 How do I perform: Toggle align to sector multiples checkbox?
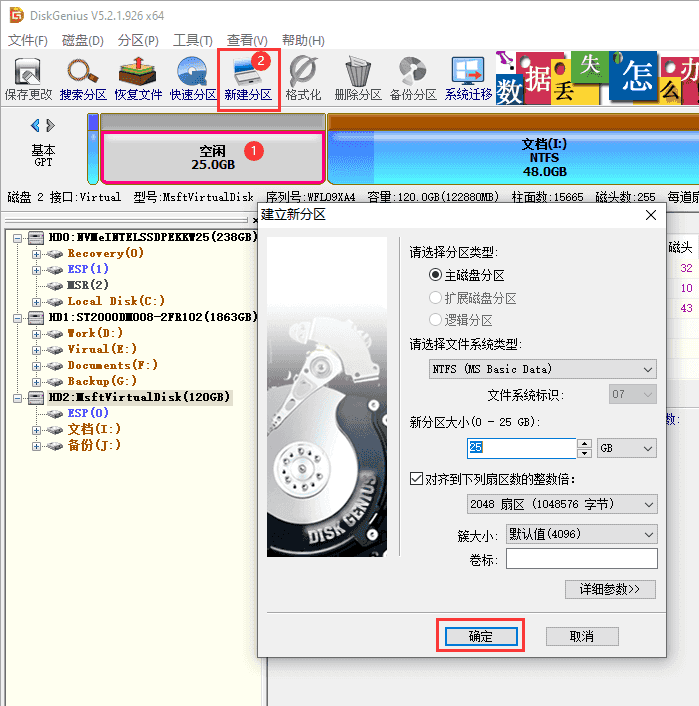click(416, 478)
